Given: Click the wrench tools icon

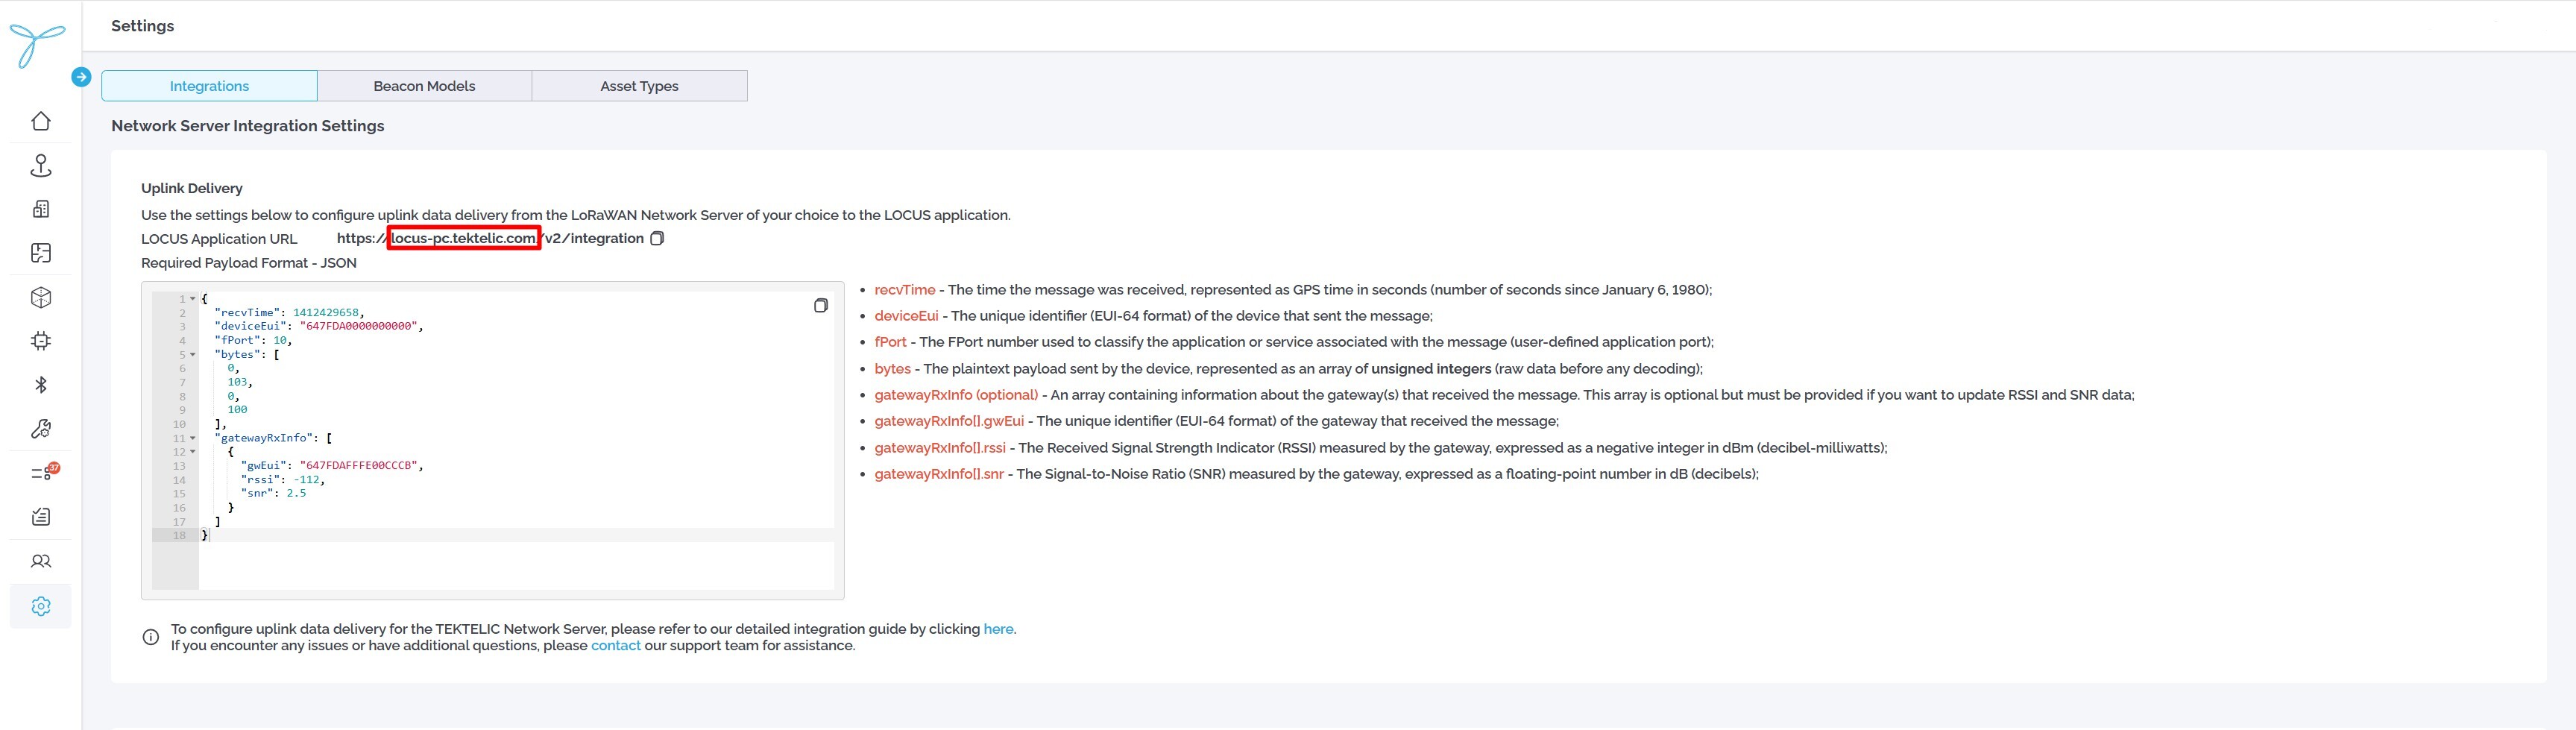Looking at the screenshot, I should click(41, 429).
